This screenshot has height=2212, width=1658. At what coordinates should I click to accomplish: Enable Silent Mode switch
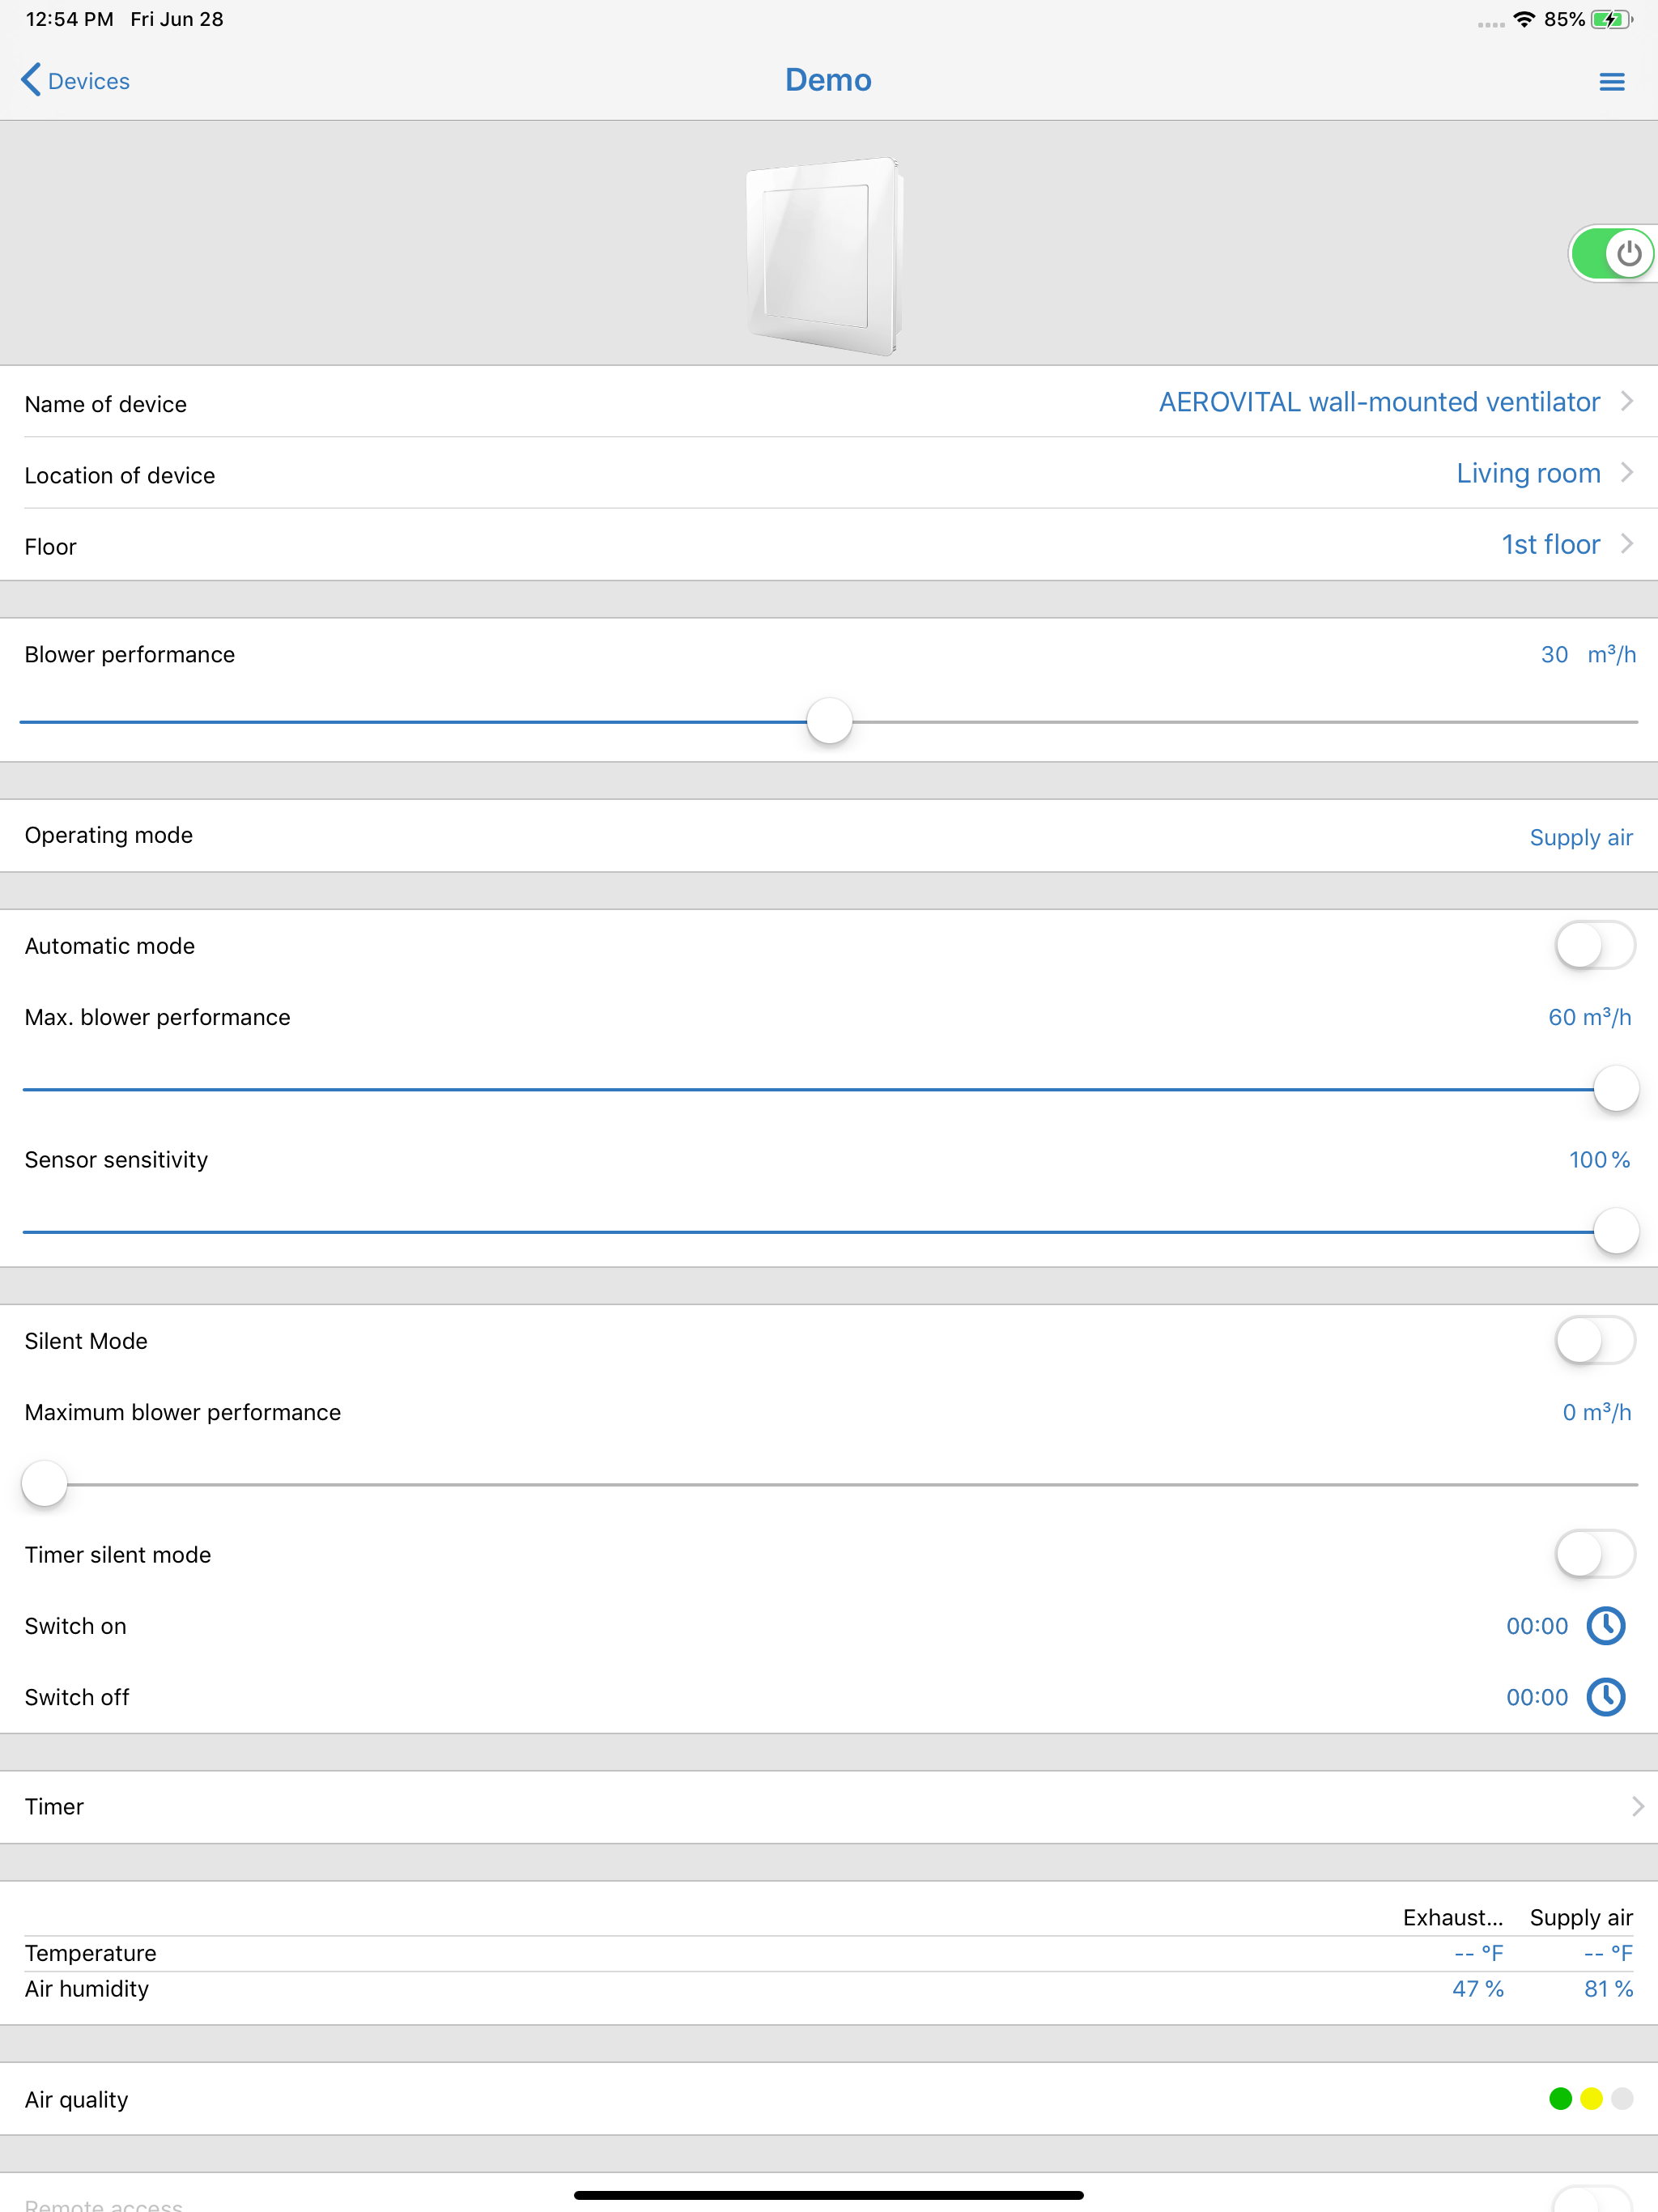[1595, 1340]
